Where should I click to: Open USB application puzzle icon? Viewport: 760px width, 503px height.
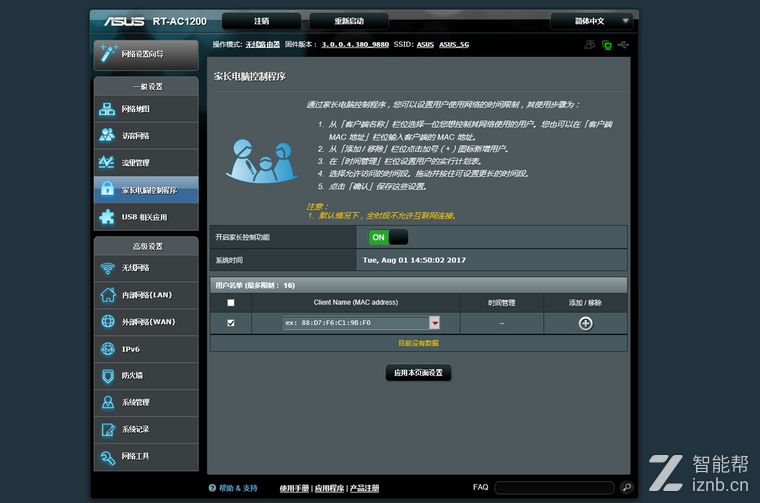[x=107, y=216]
